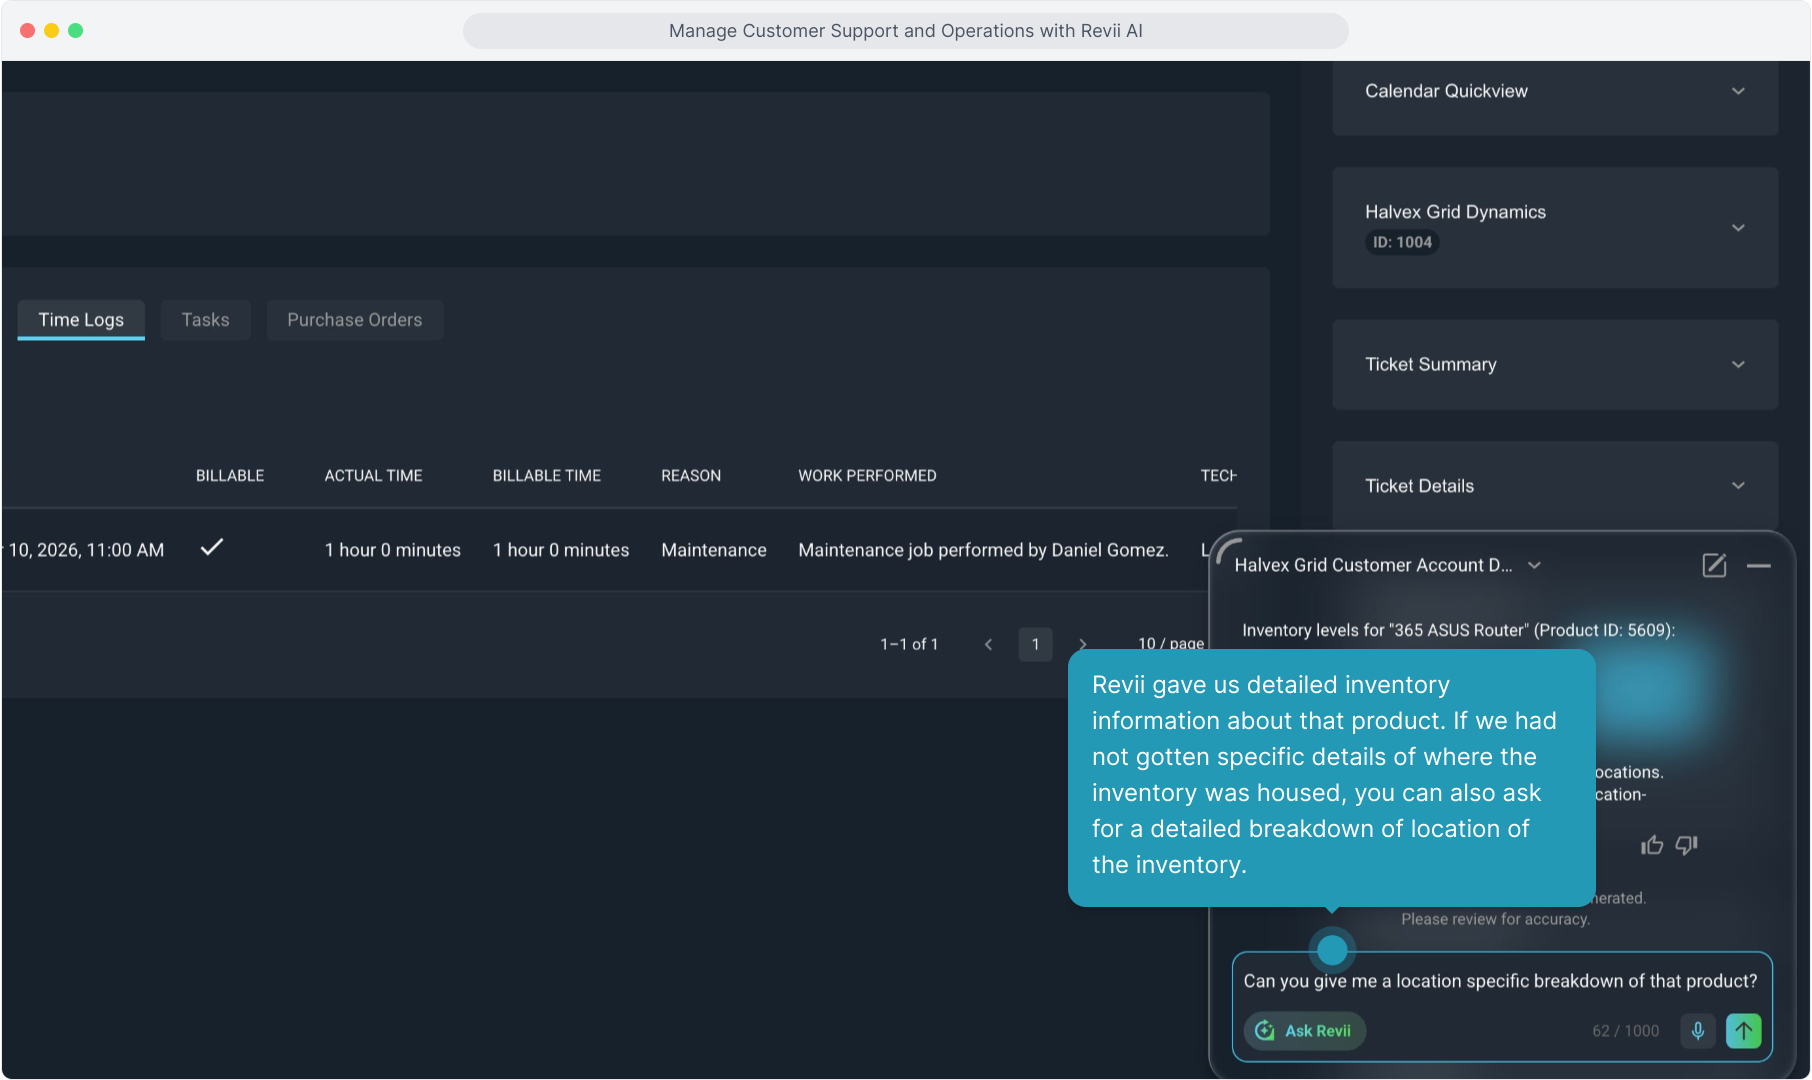Screen dimensions: 1812x1080
Task: Click the BILLABLE TIME column header
Action: pos(546,476)
